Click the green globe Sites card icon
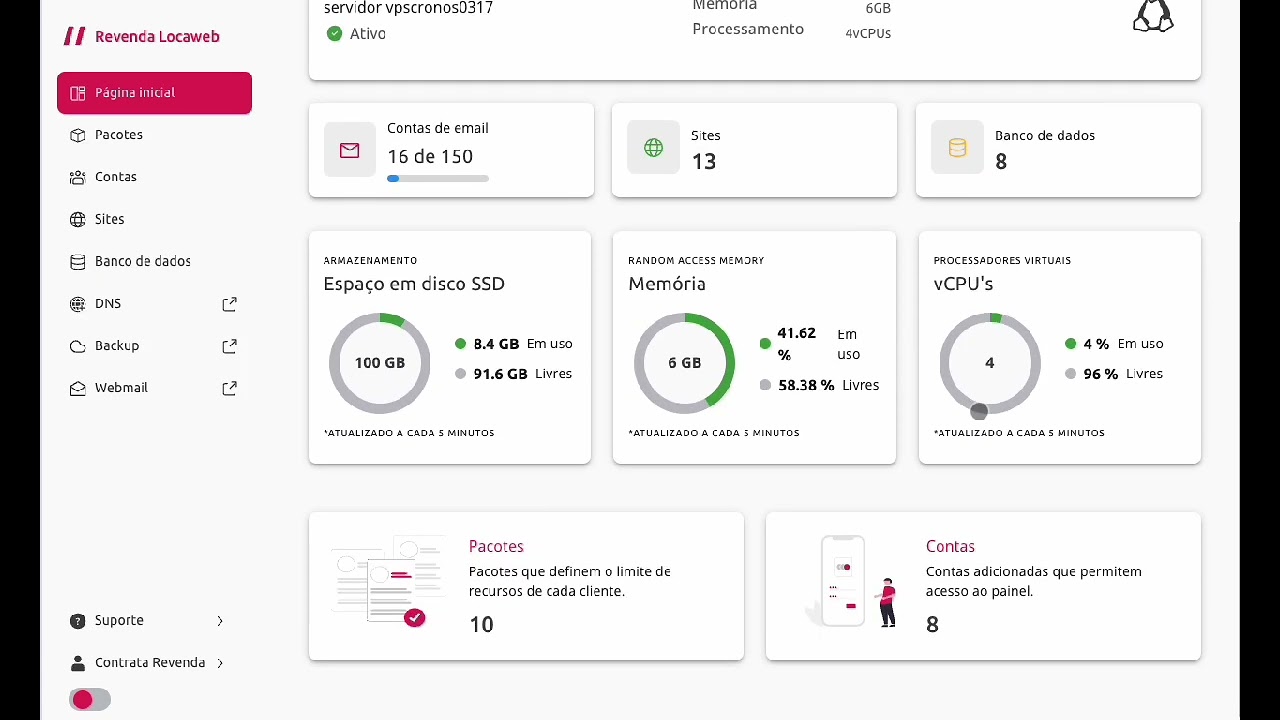This screenshot has width=1280, height=720. point(653,148)
